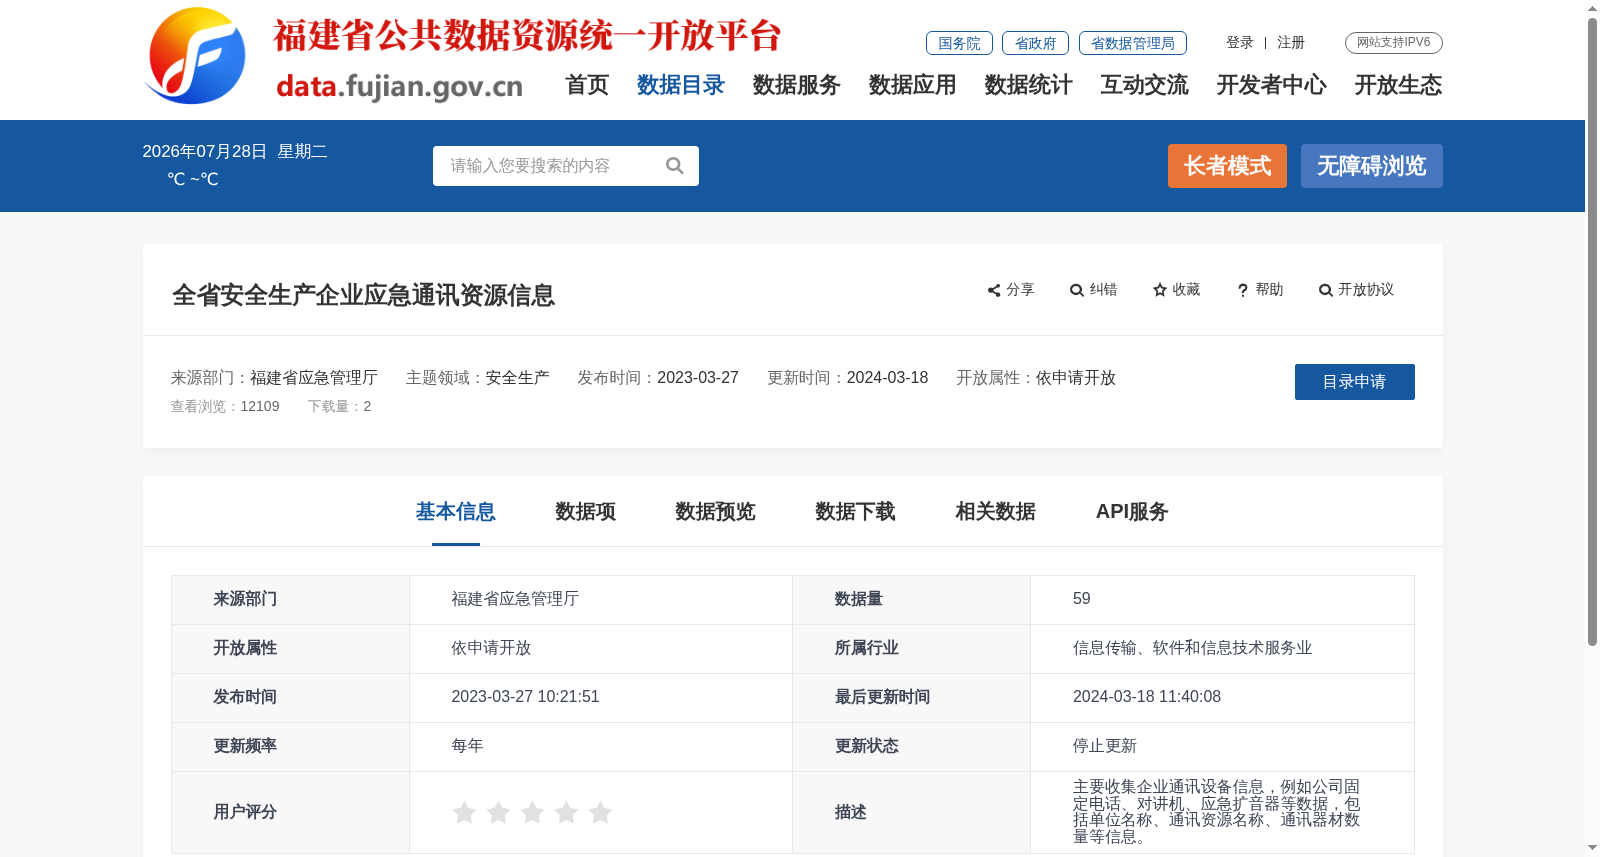The image size is (1600, 857).
Task: Open 数据统计 navigation item
Action: pos(1029,85)
